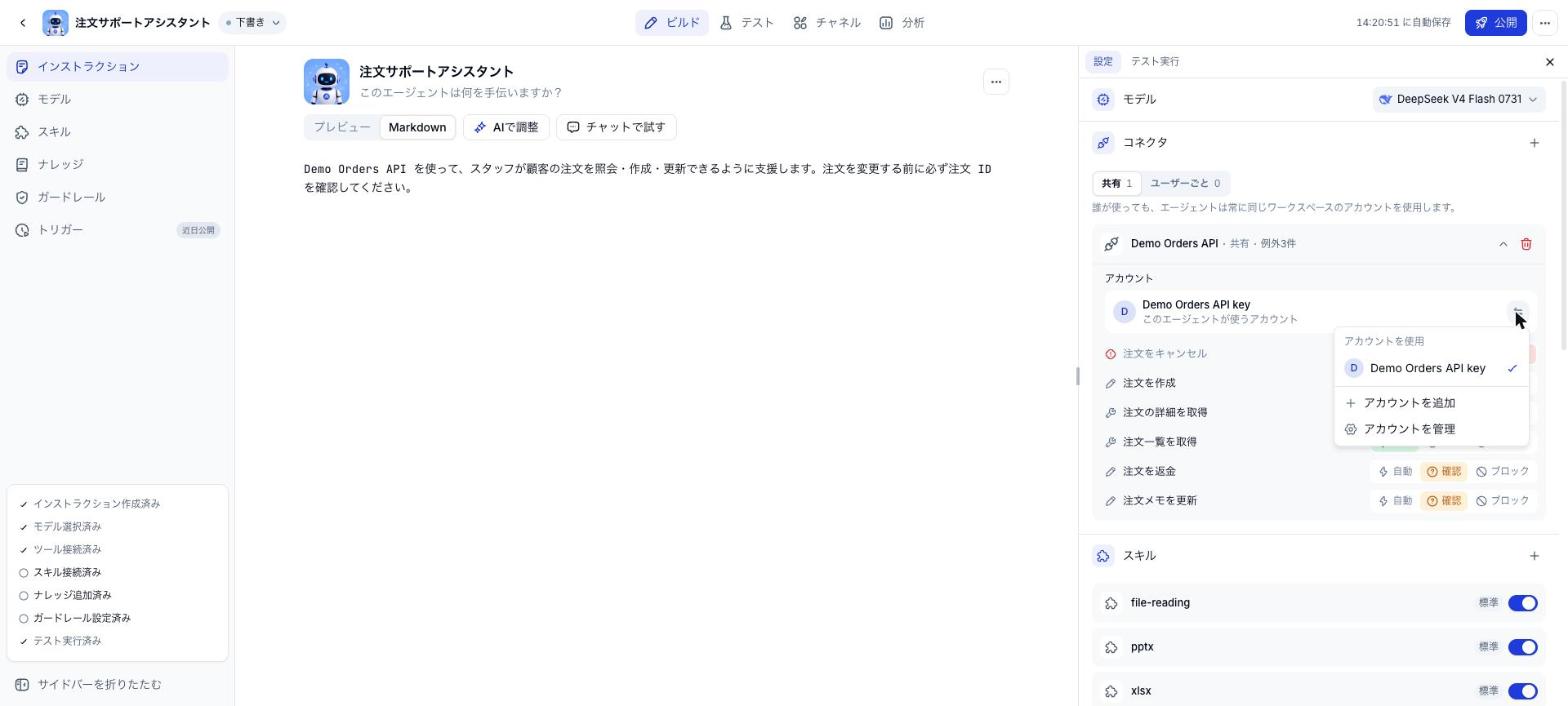
Task: Click the AIで調整 button
Action: click(506, 127)
